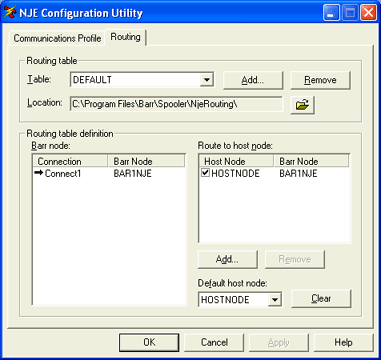Click the Location path field

(x=176, y=104)
